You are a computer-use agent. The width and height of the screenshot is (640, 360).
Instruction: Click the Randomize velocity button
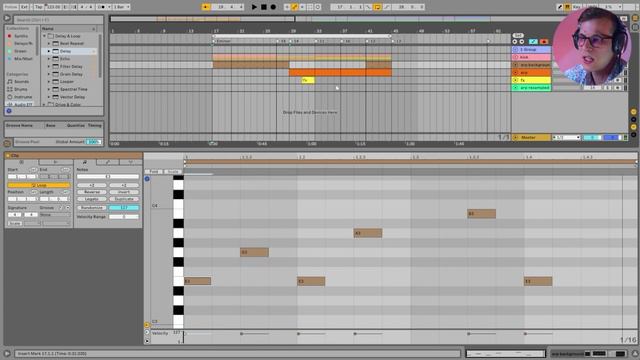(x=91, y=208)
